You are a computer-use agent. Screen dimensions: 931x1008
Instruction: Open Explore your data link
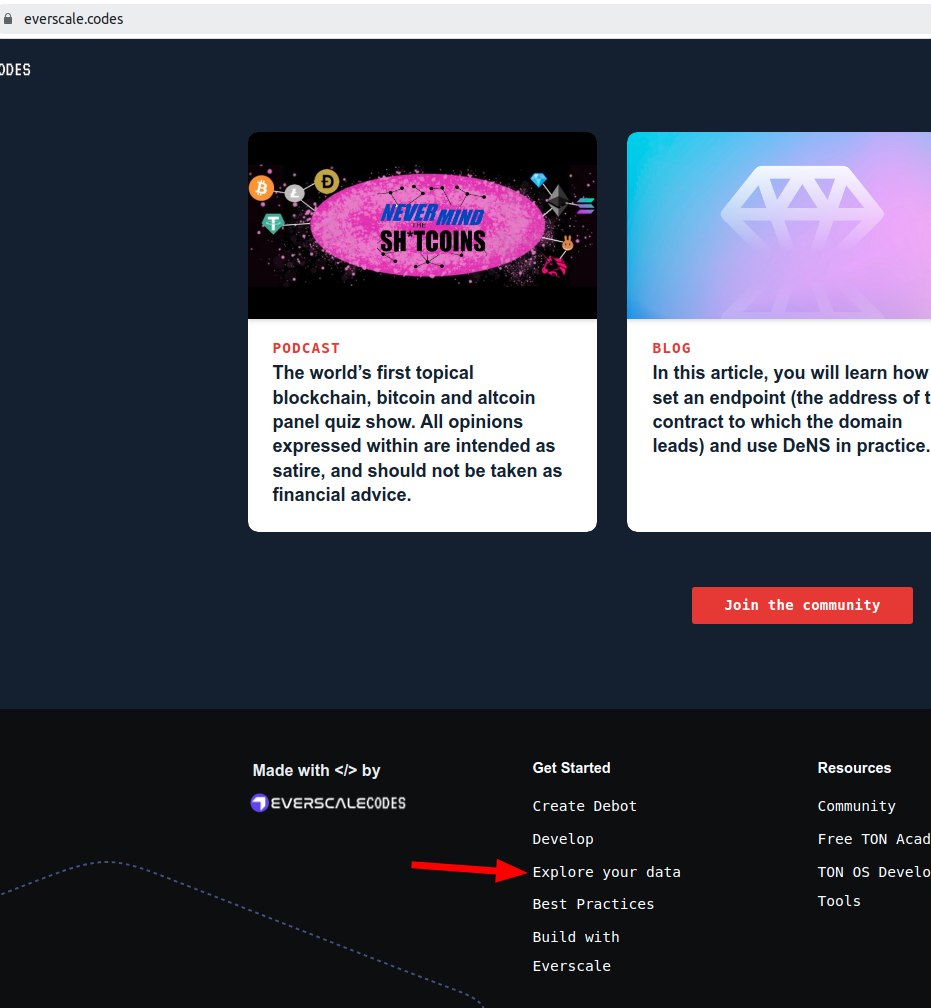point(606,872)
